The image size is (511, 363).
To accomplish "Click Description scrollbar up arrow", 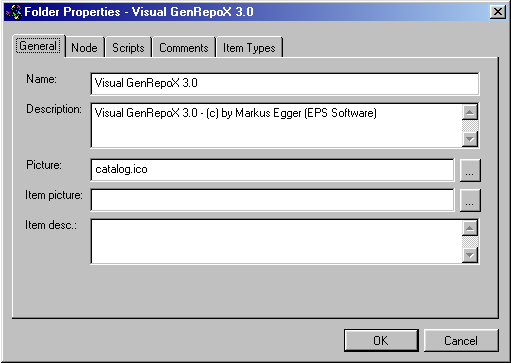I will point(470,112).
